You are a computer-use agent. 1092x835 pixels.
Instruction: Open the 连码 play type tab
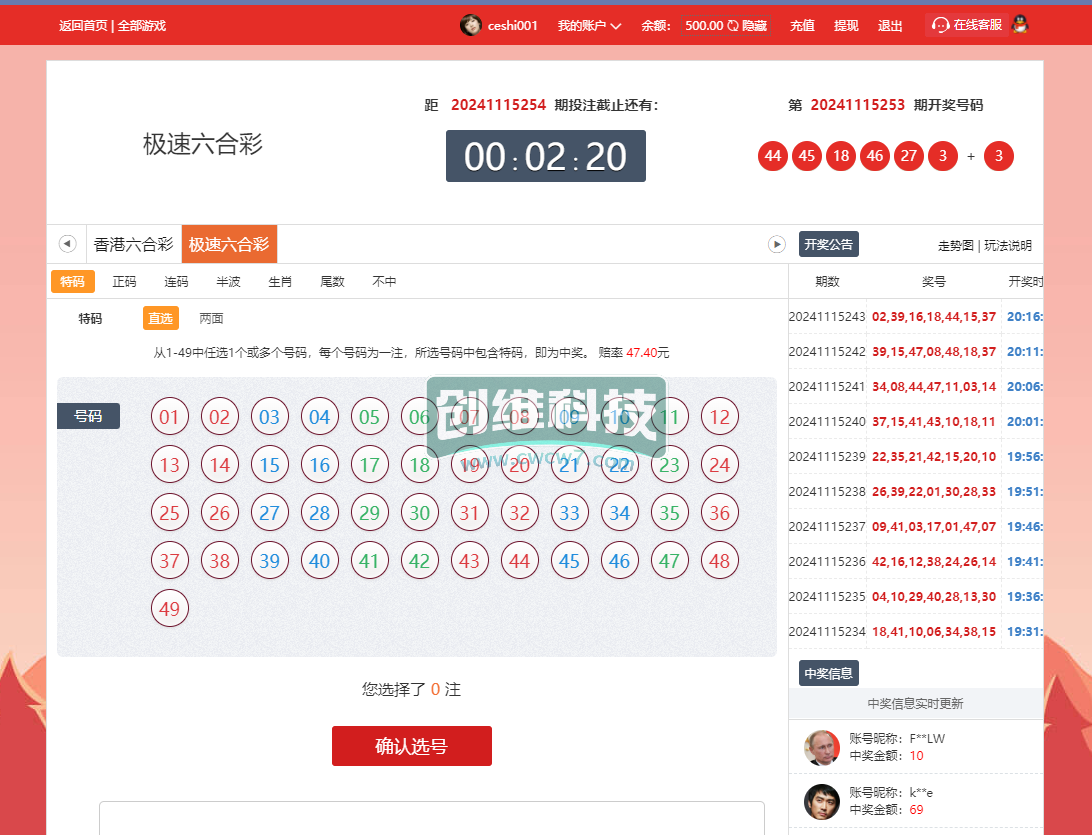pos(176,281)
